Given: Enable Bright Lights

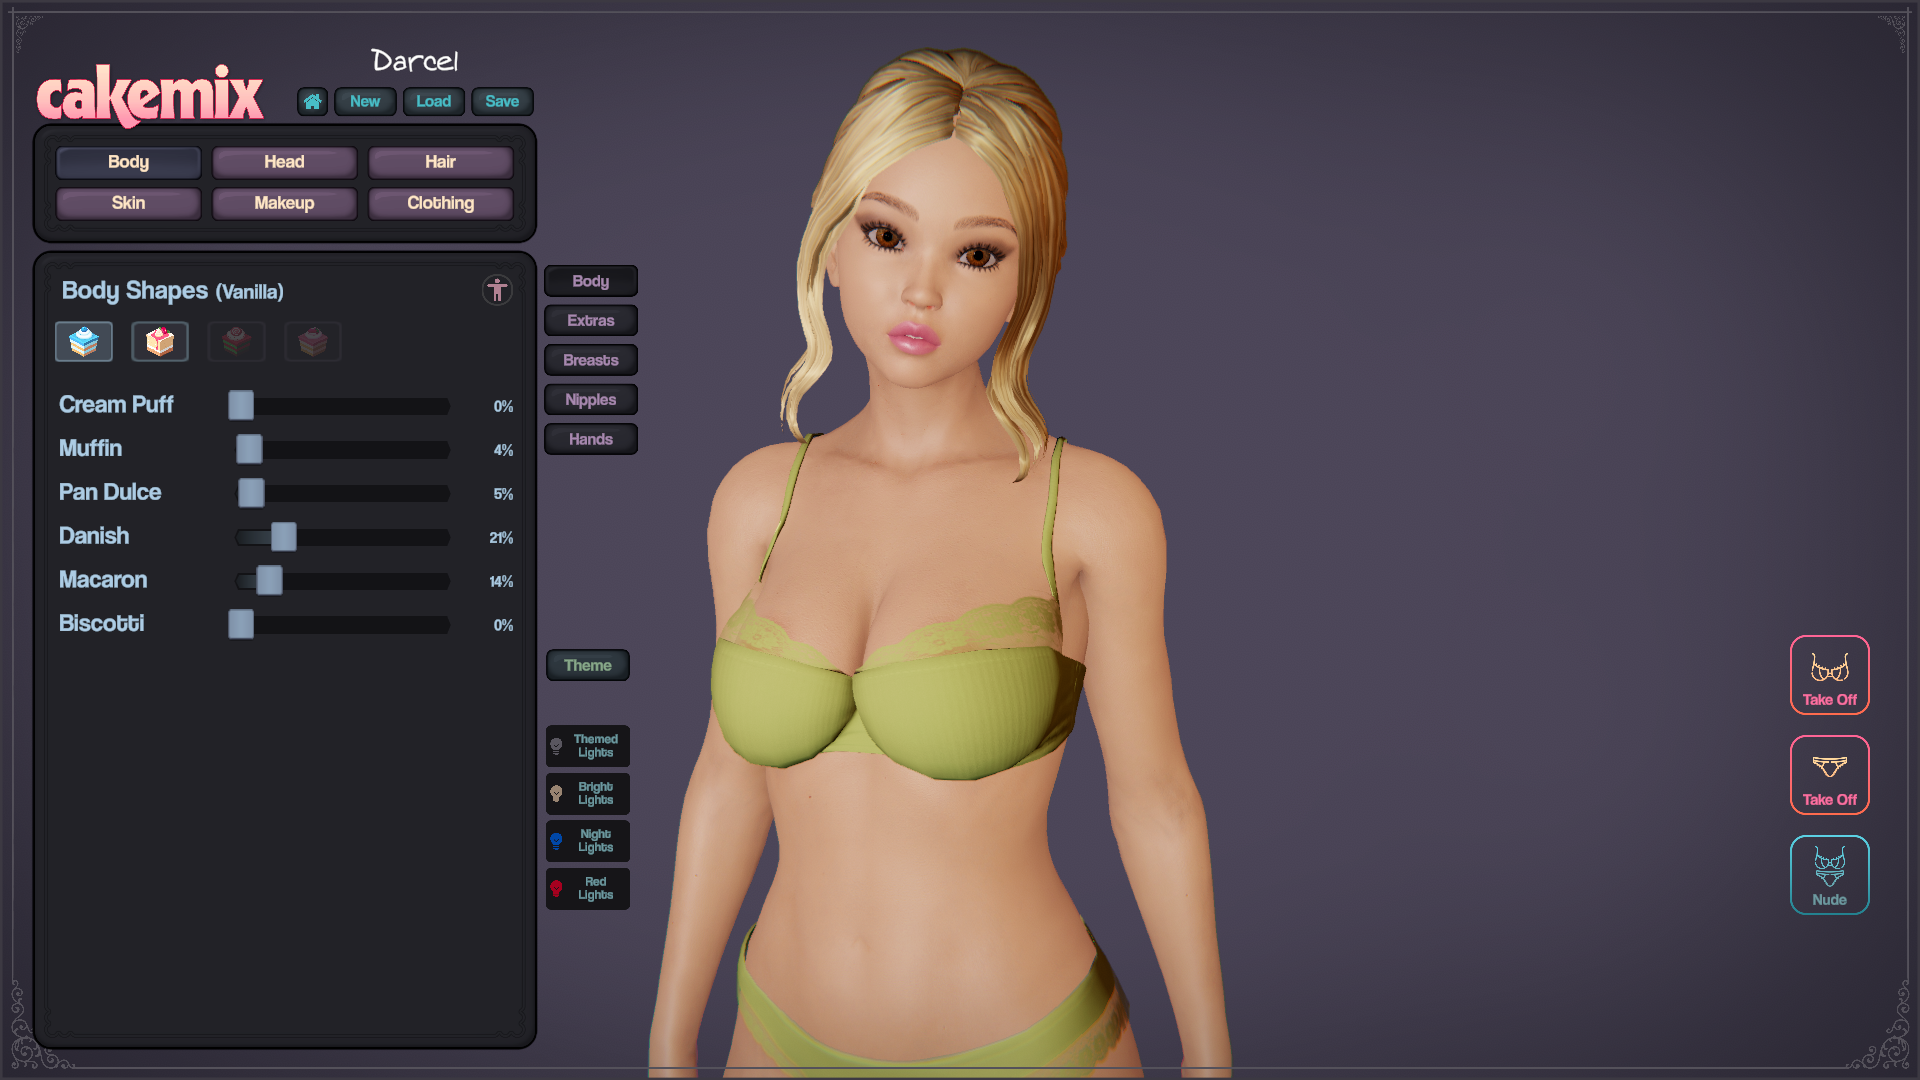Looking at the screenshot, I should [588, 793].
